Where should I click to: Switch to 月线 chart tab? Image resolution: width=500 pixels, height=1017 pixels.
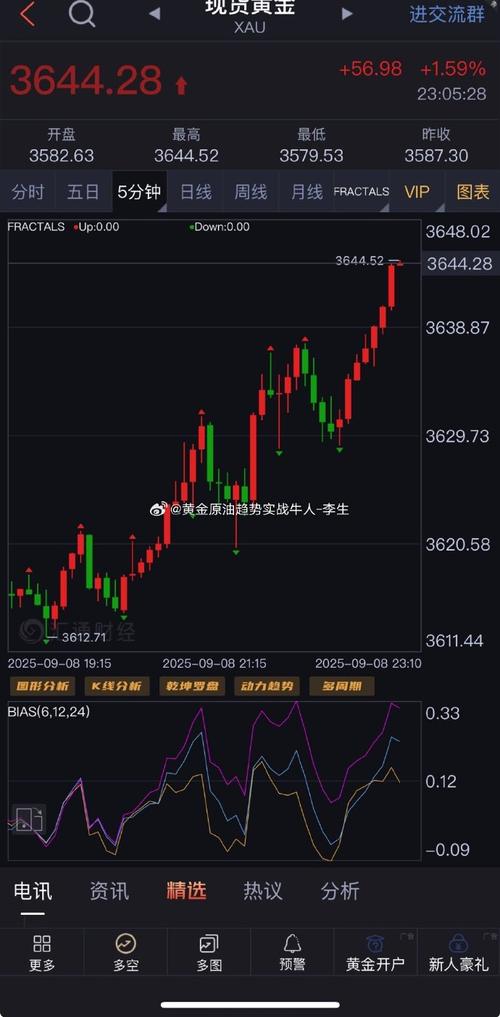click(x=306, y=192)
